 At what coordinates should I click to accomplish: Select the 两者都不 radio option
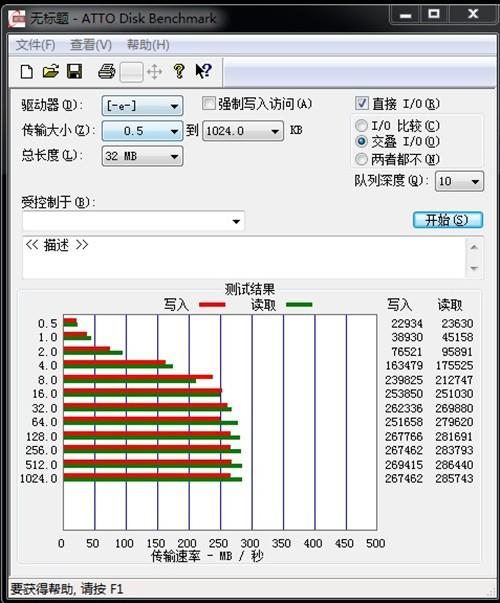tap(361, 159)
